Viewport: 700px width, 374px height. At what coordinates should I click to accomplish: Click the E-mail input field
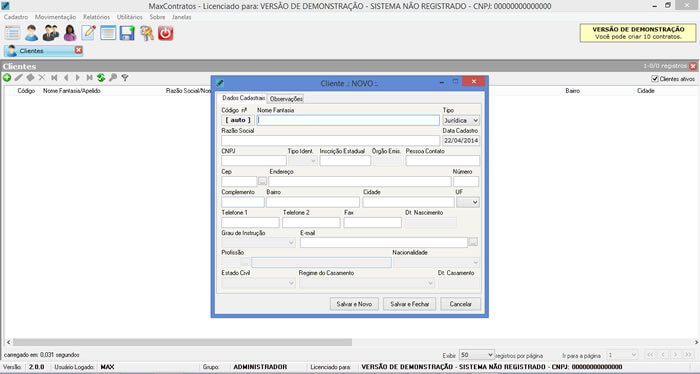coord(383,242)
